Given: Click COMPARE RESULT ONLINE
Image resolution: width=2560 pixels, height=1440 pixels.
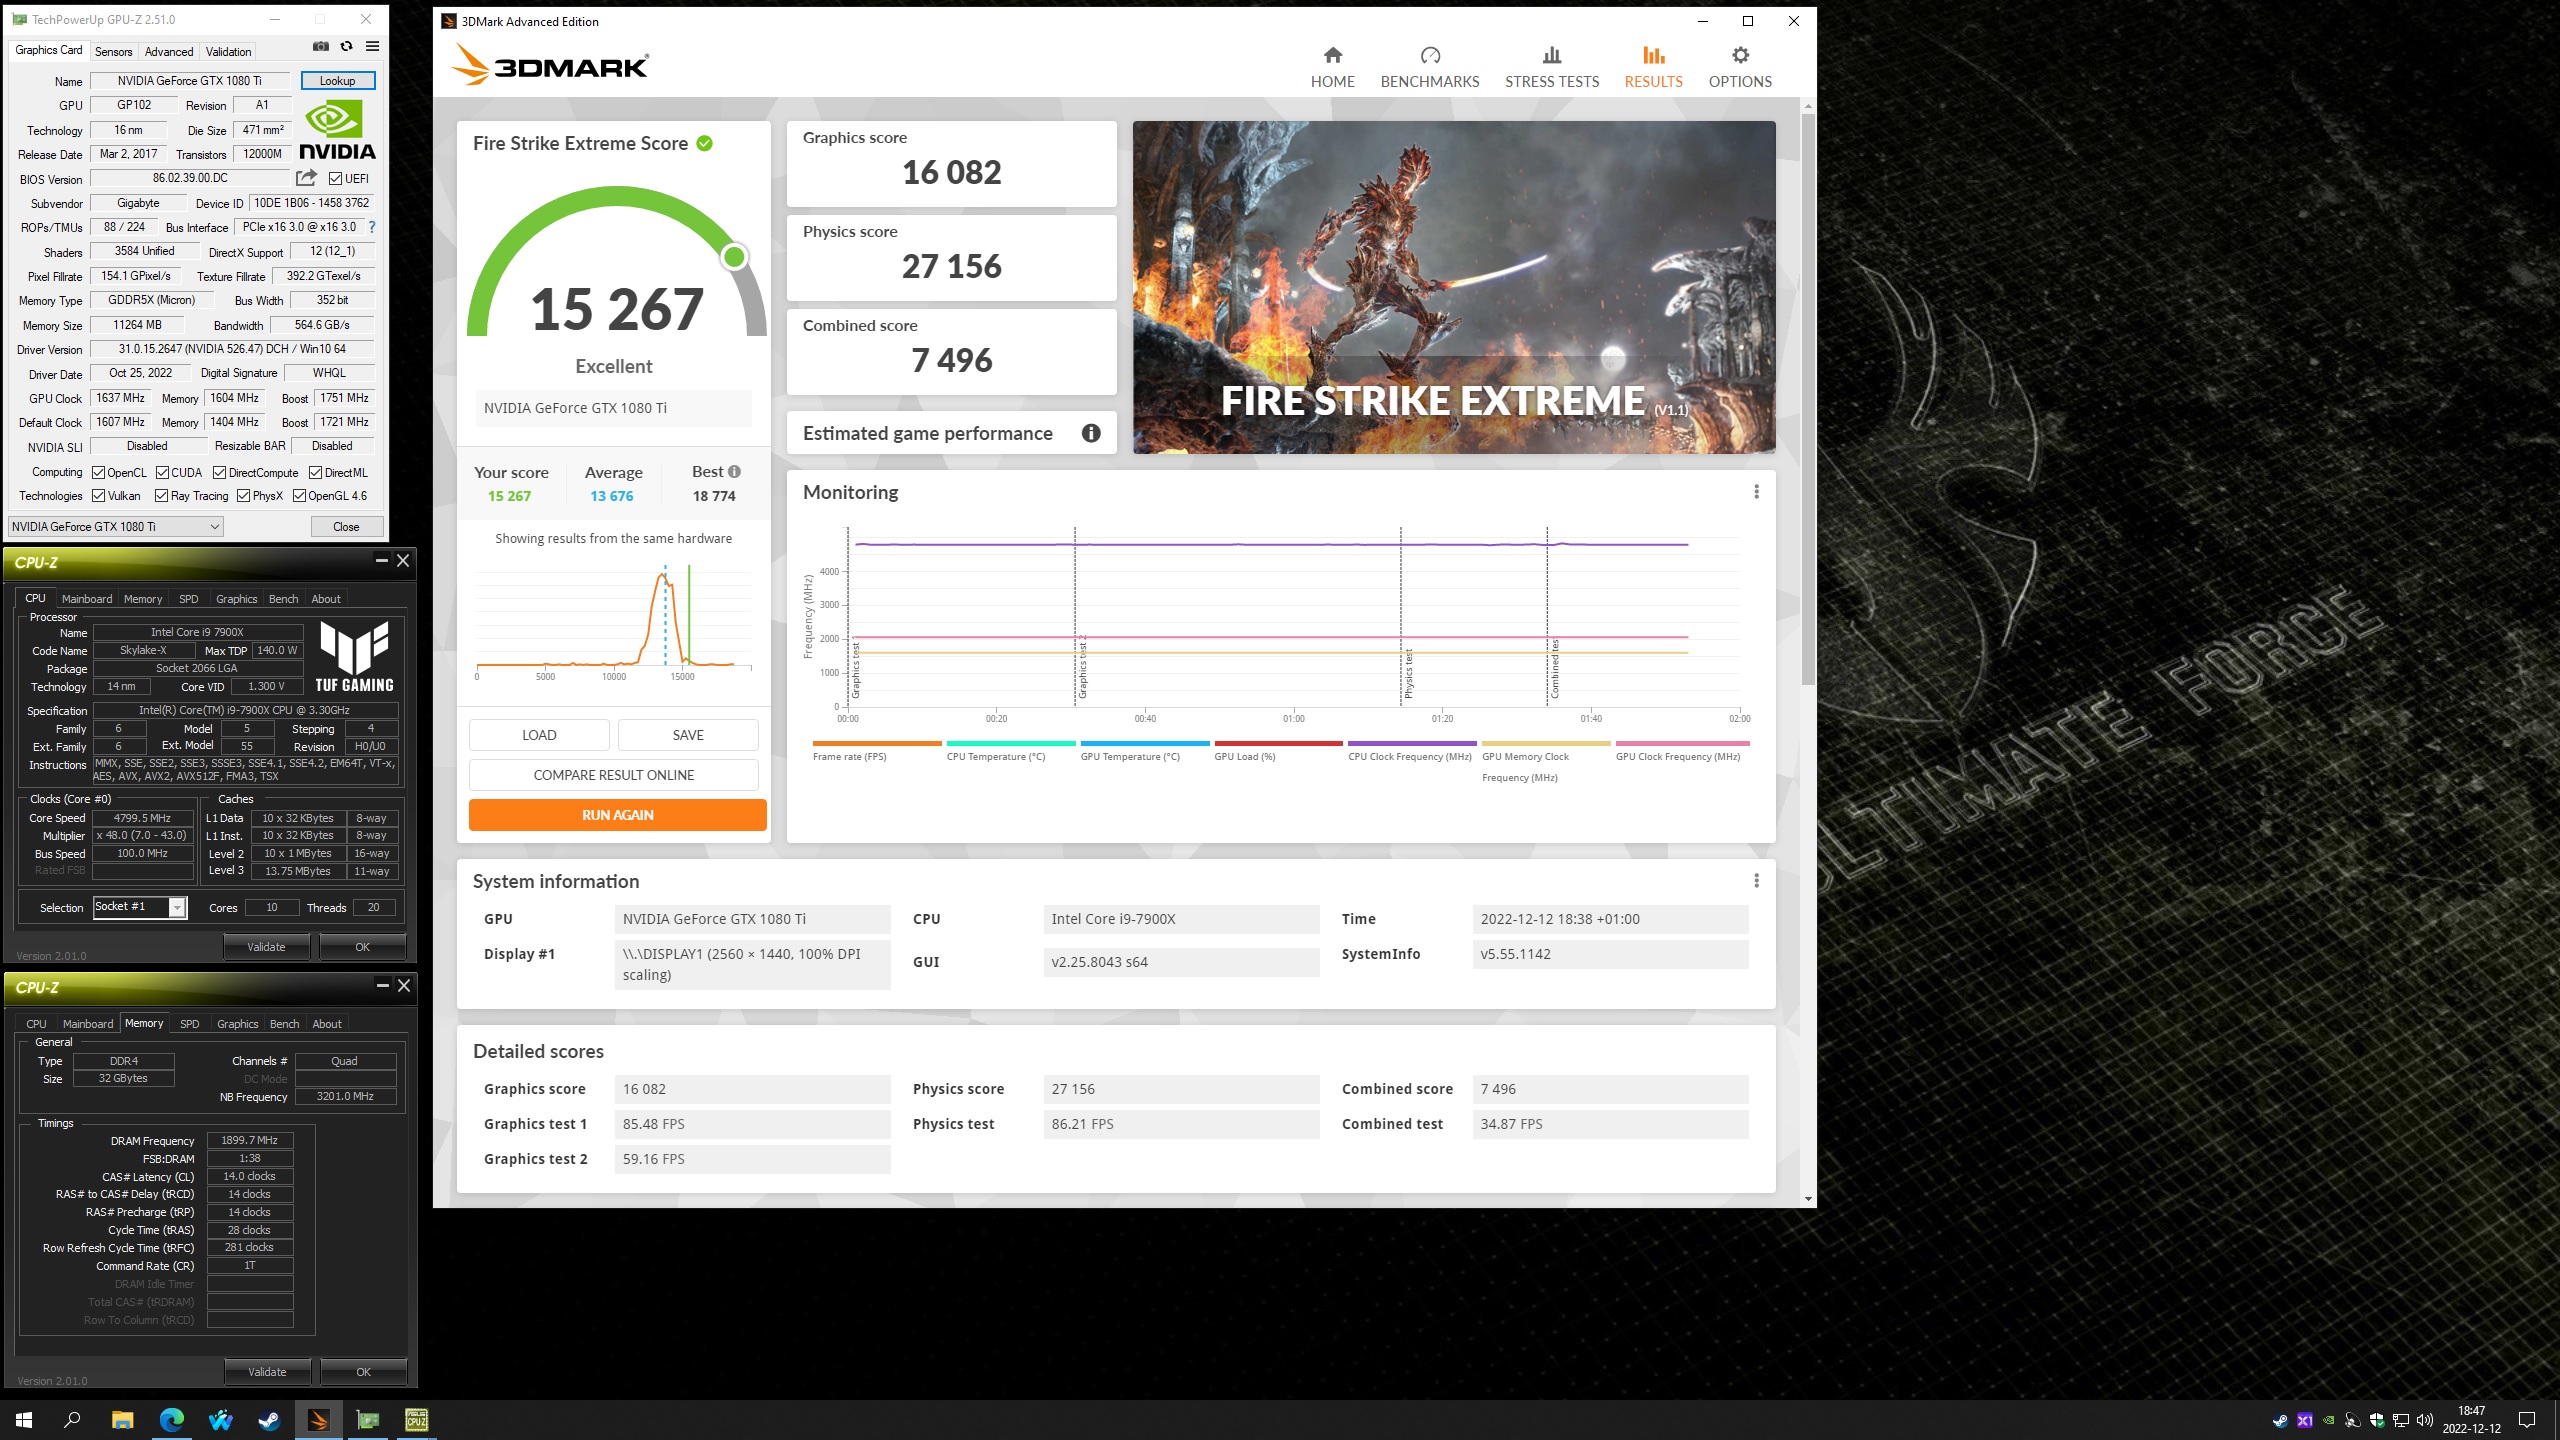Looking at the screenshot, I should tap(614, 775).
